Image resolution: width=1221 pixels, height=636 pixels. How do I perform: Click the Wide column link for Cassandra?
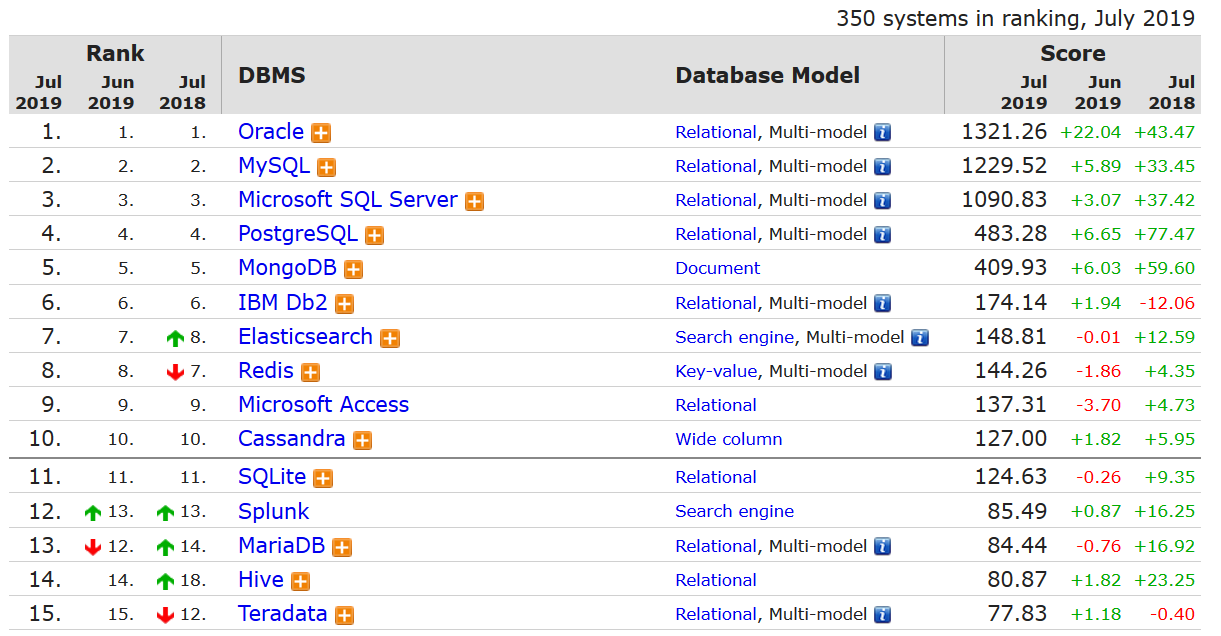tap(729, 439)
